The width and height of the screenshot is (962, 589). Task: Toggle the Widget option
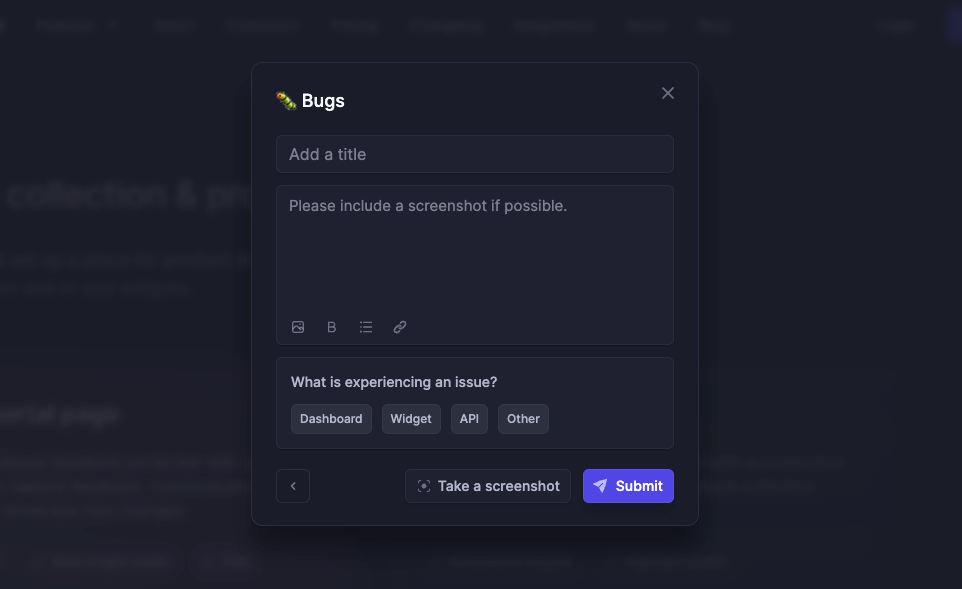[411, 419]
